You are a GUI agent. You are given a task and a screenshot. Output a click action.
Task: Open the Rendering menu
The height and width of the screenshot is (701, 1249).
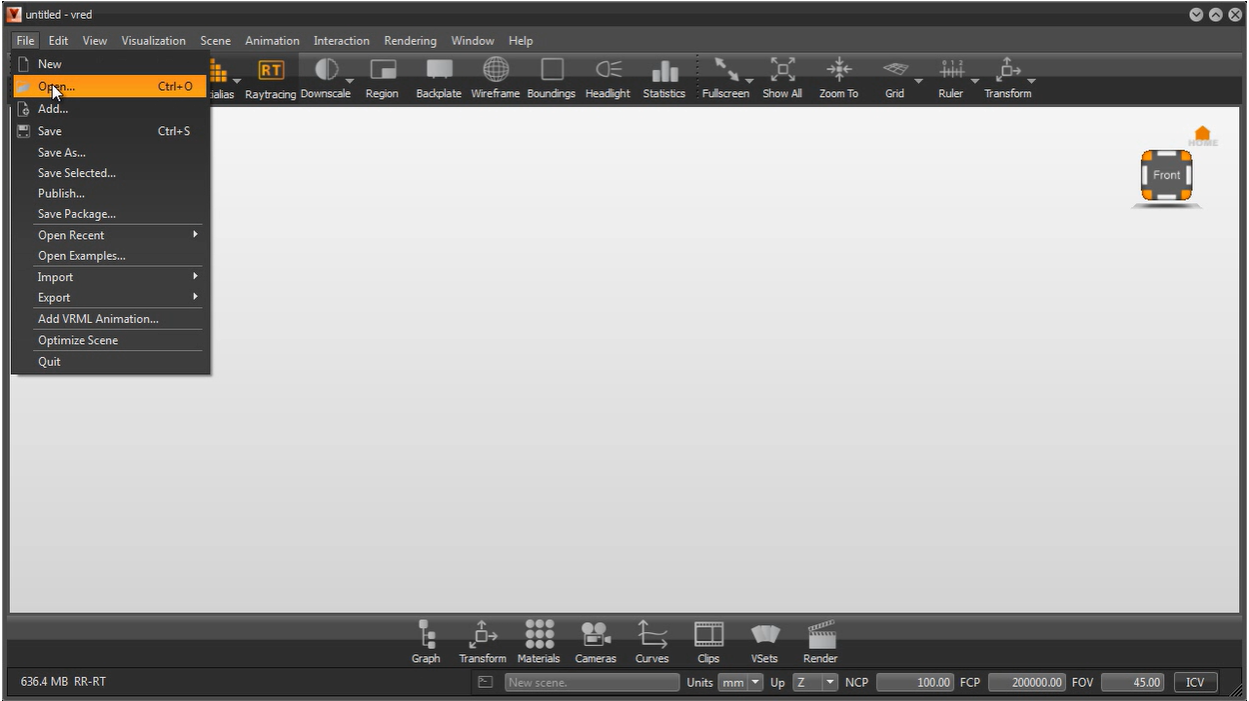click(x=410, y=41)
